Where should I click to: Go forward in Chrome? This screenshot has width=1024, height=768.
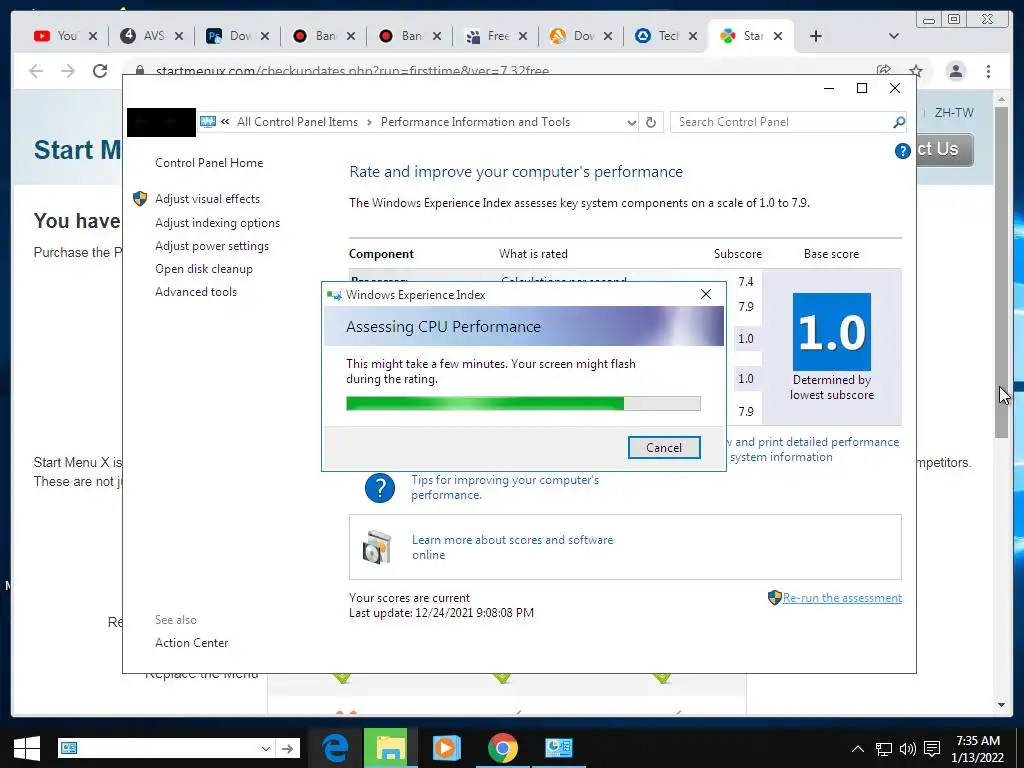click(68, 71)
